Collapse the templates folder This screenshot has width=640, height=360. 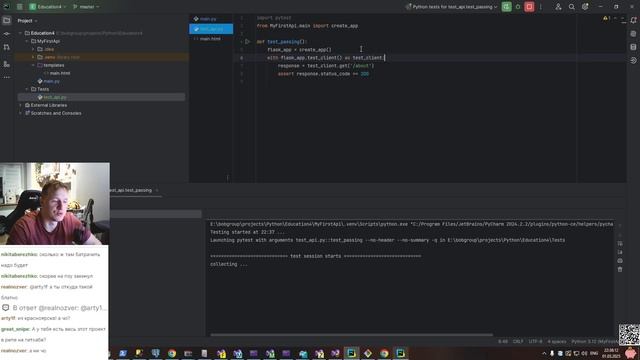click(x=33, y=65)
